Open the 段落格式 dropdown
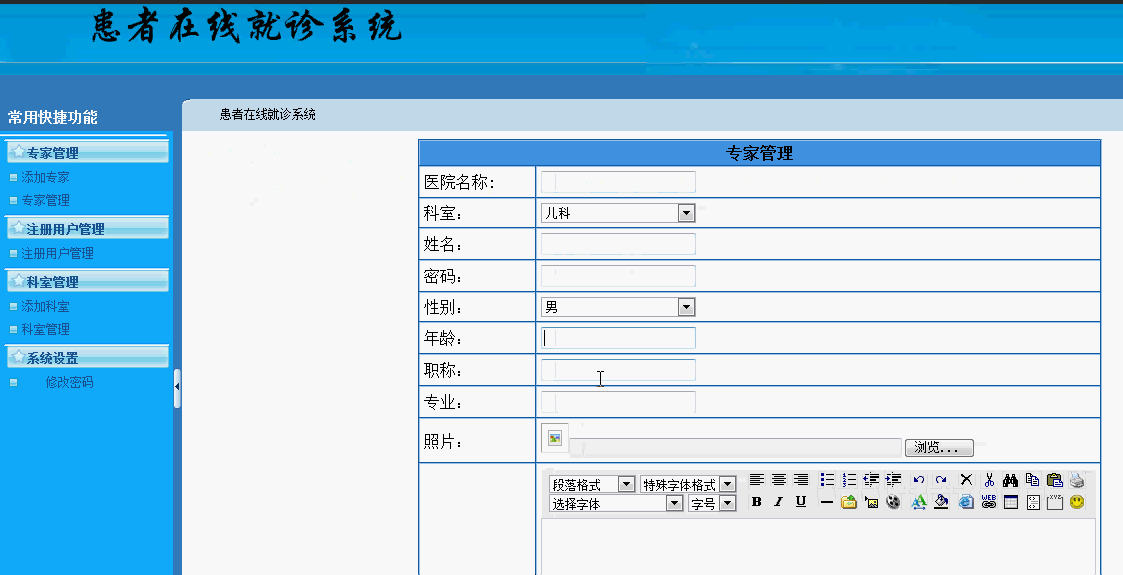 click(x=592, y=485)
